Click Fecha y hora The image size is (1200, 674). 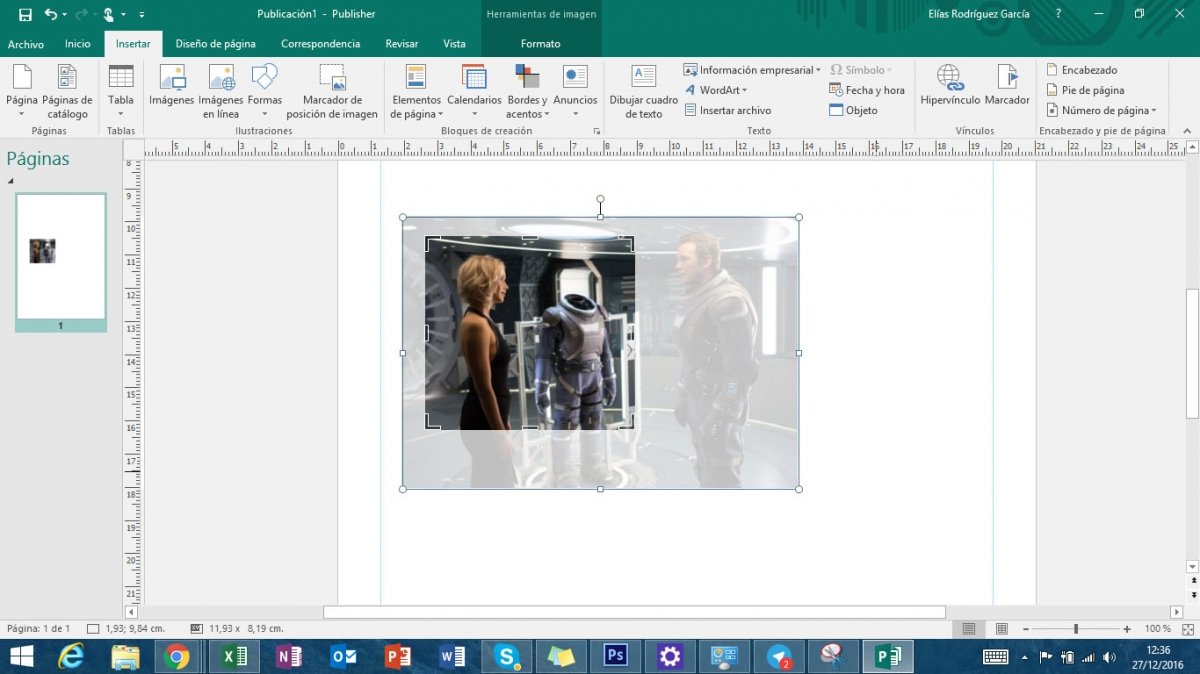[866, 90]
